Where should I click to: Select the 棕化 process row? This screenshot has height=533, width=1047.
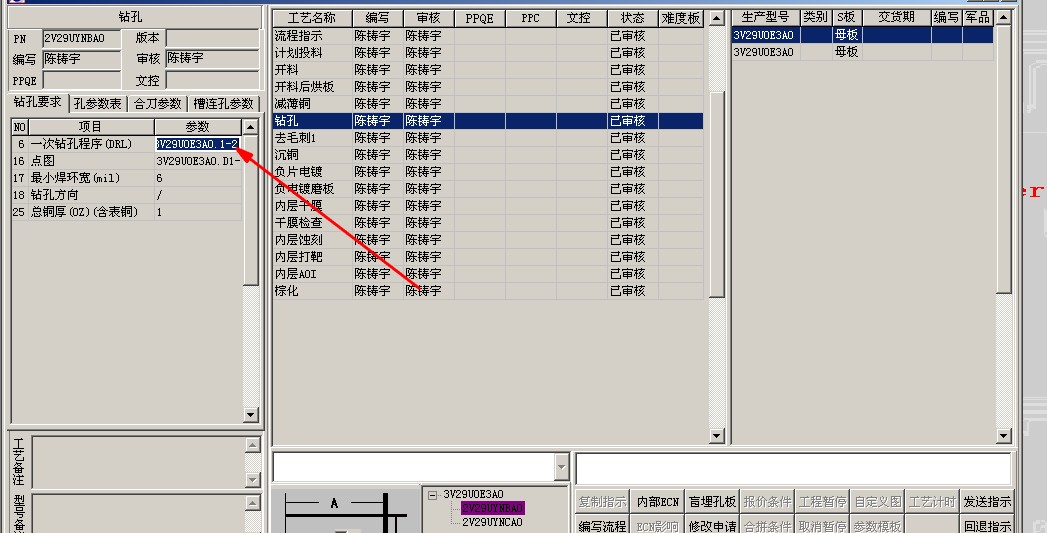[488, 291]
